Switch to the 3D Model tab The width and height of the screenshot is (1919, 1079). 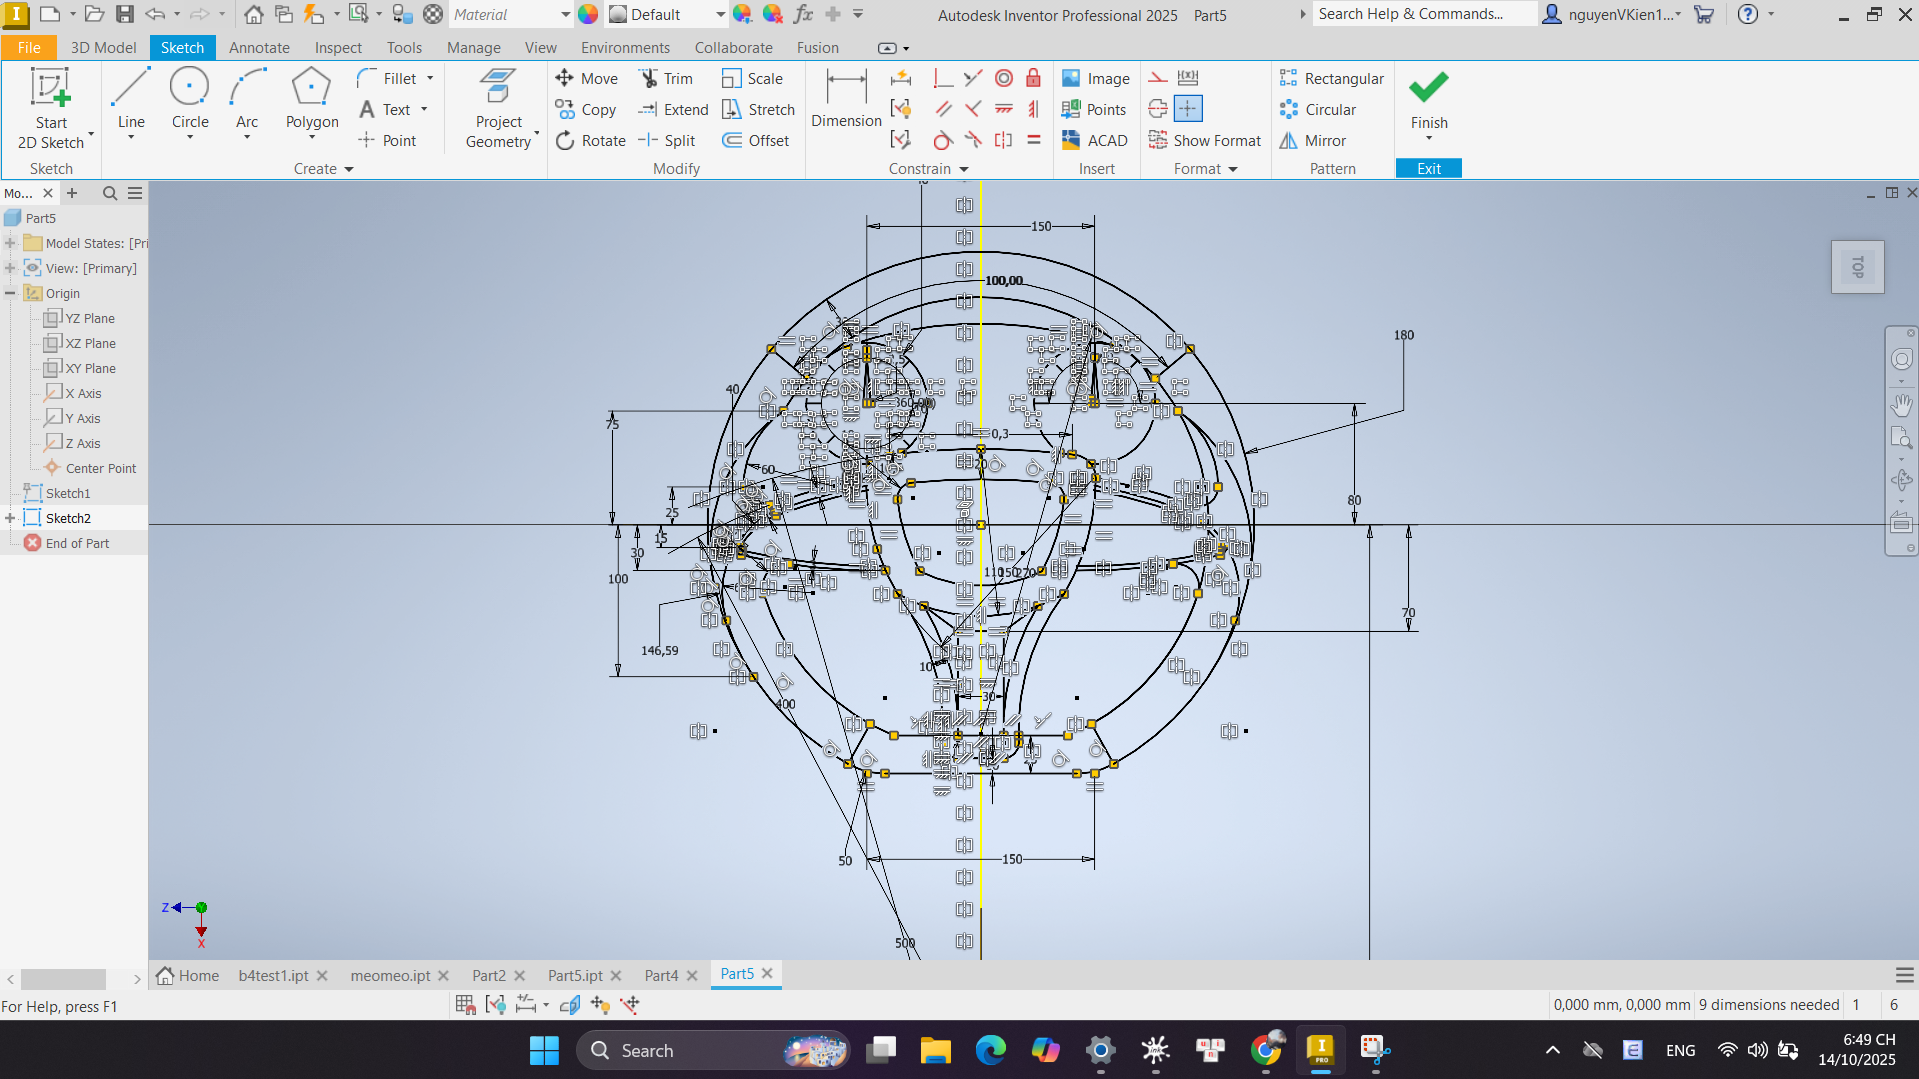pyautogui.click(x=103, y=48)
